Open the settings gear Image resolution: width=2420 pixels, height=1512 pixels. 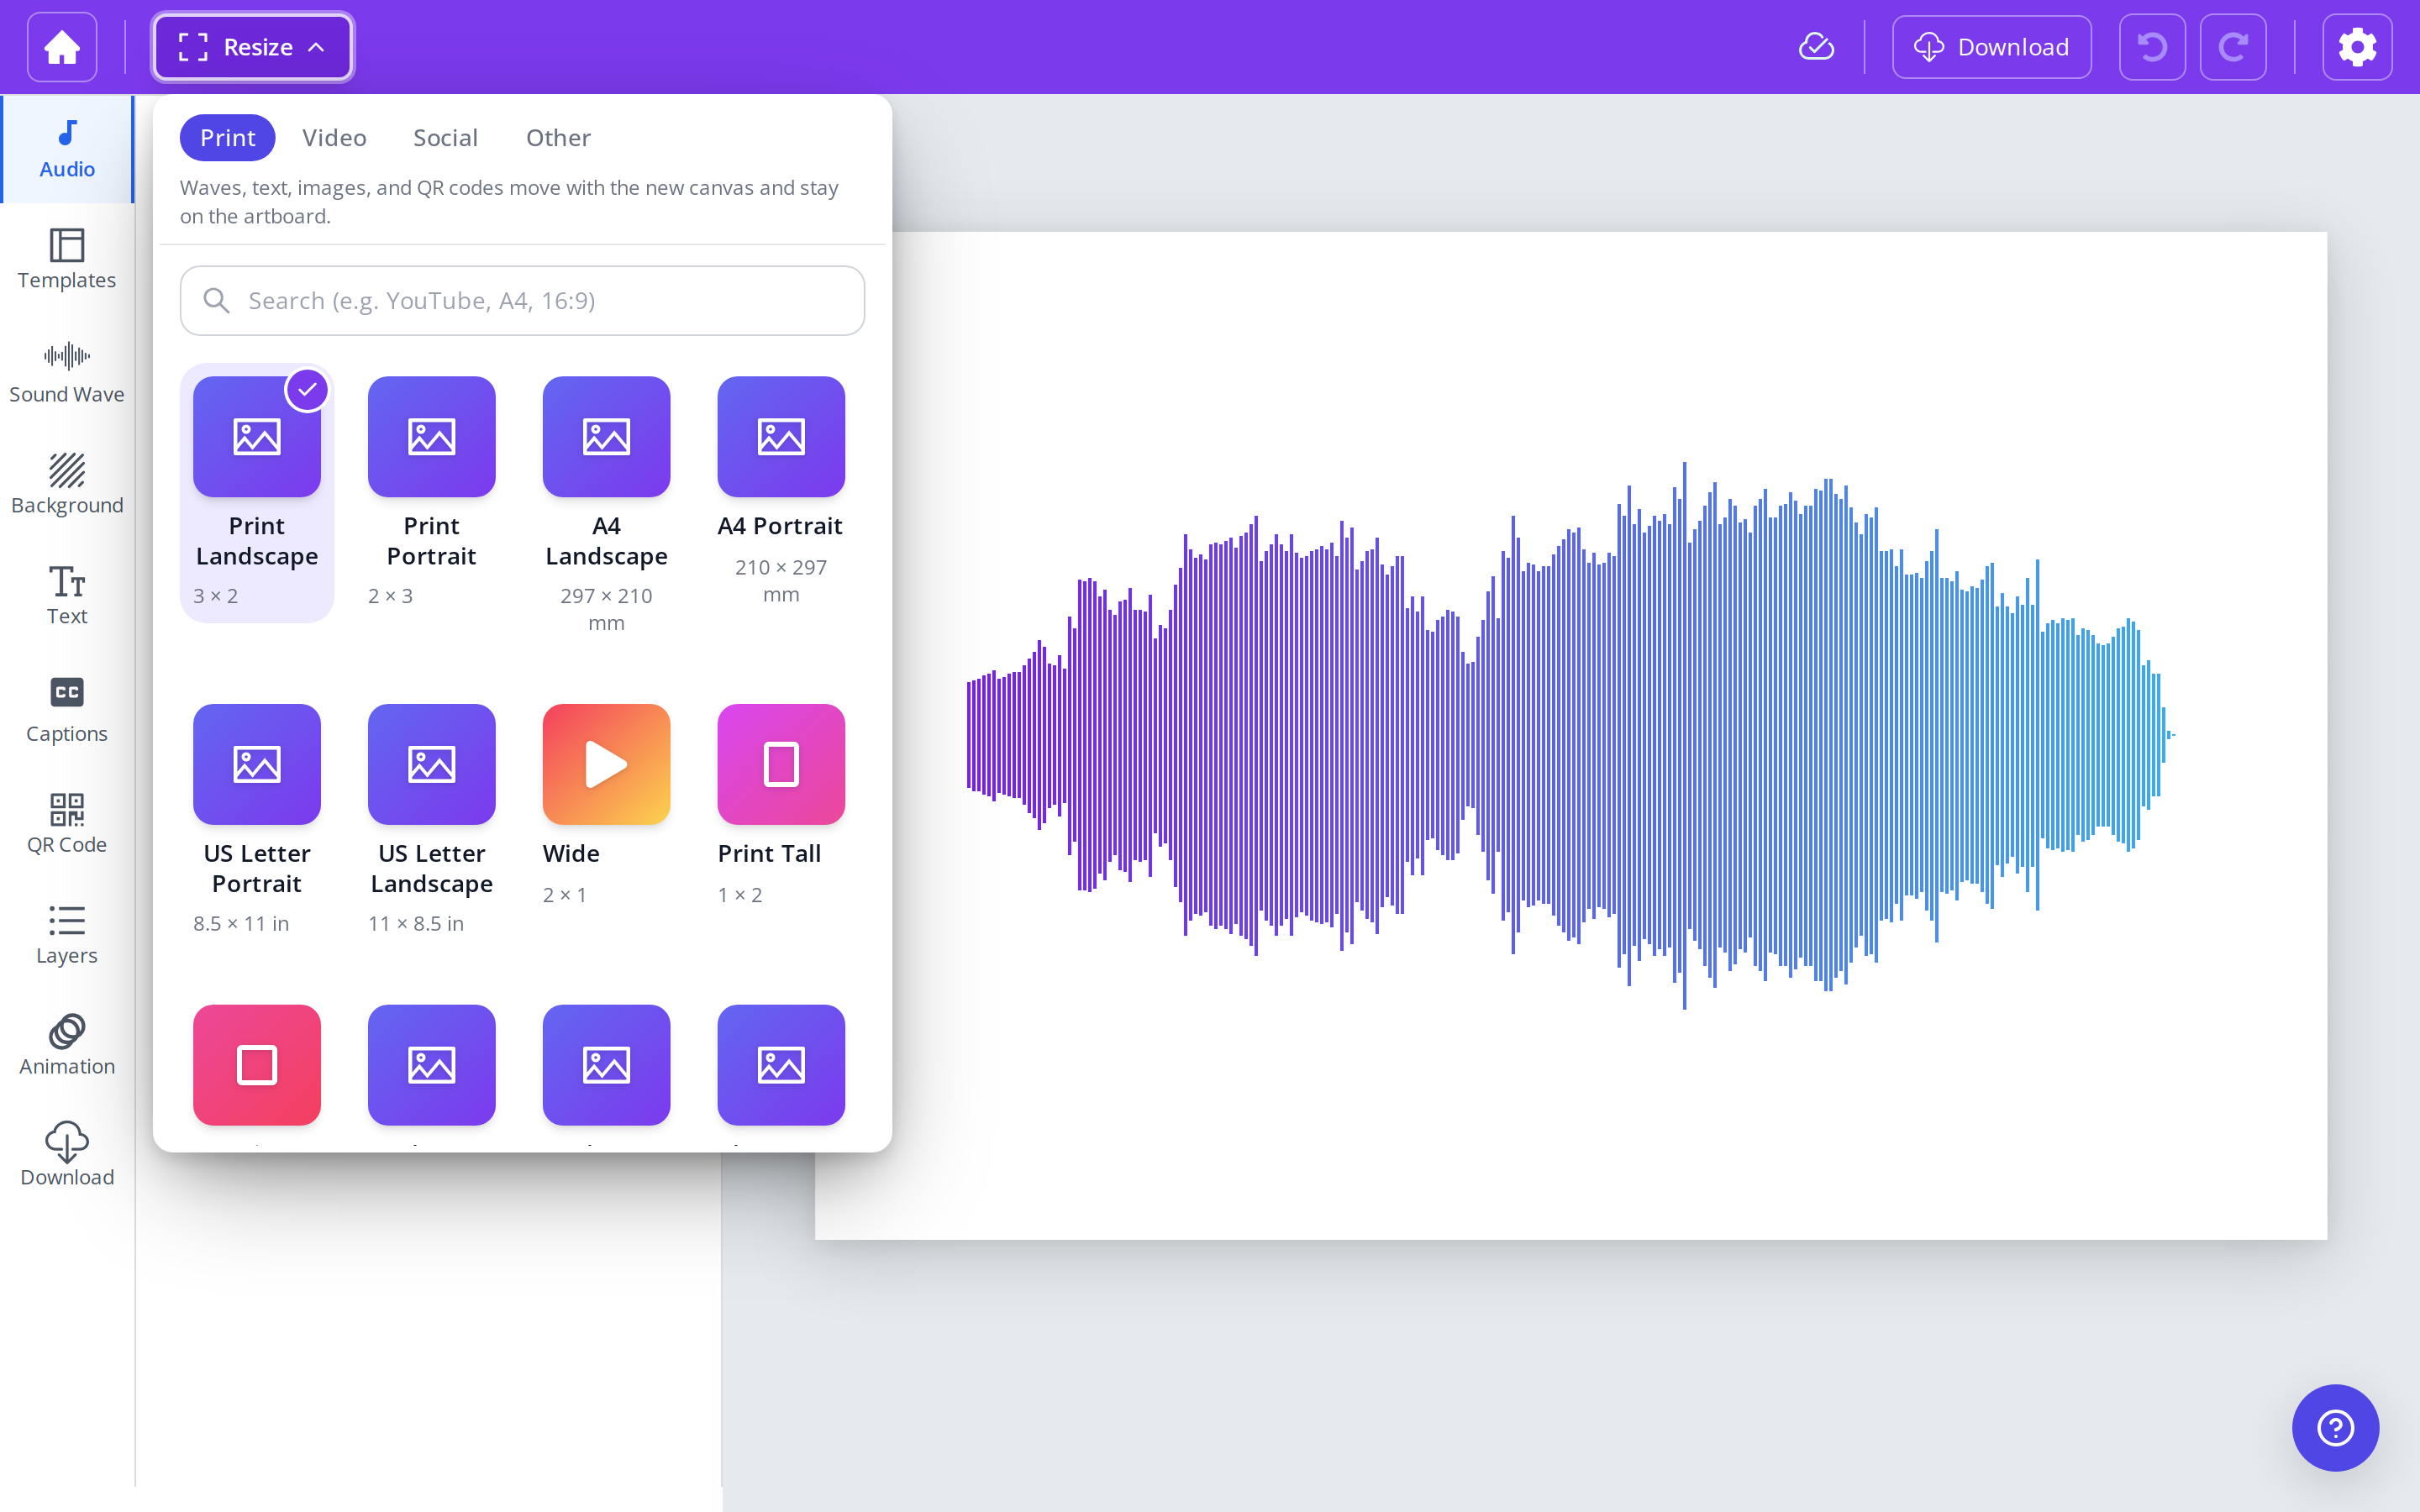pyautogui.click(x=2357, y=47)
